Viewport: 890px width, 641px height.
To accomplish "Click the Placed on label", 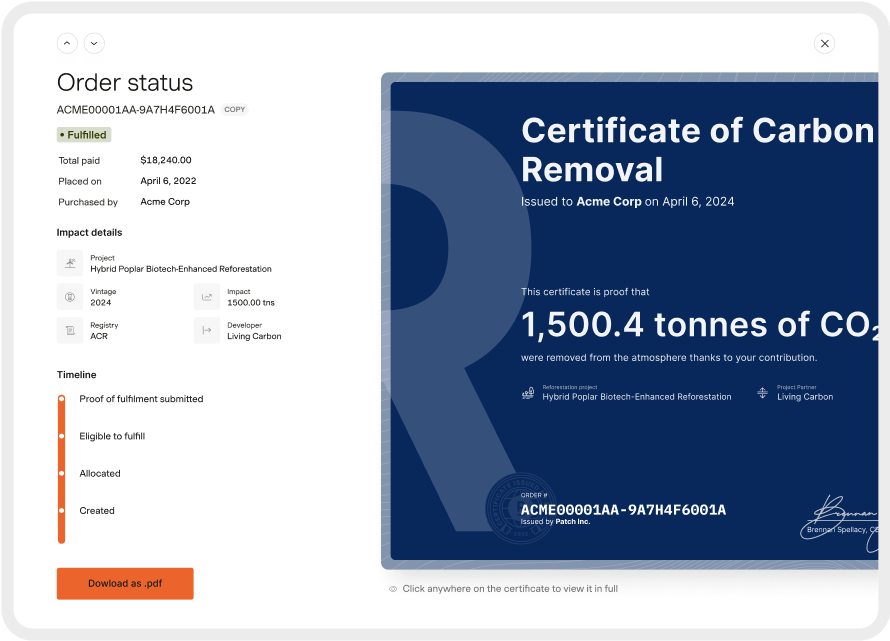I will [x=80, y=181].
